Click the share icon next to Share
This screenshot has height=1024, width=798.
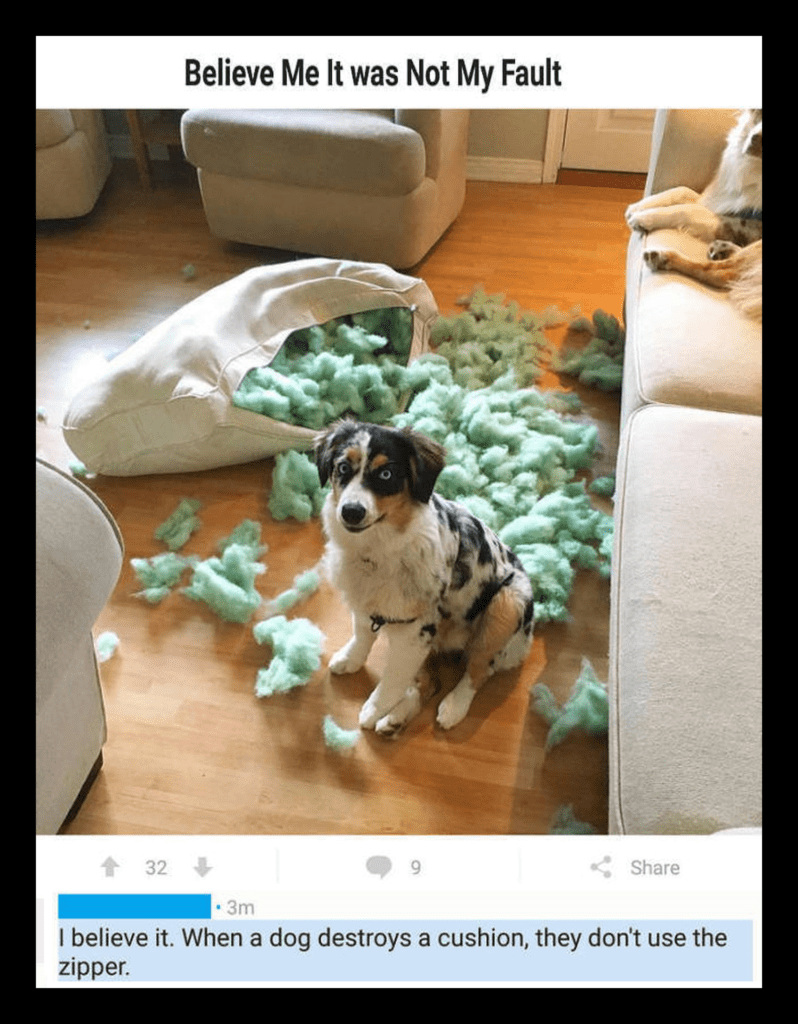pyautogui.click(x=601, y=867)
